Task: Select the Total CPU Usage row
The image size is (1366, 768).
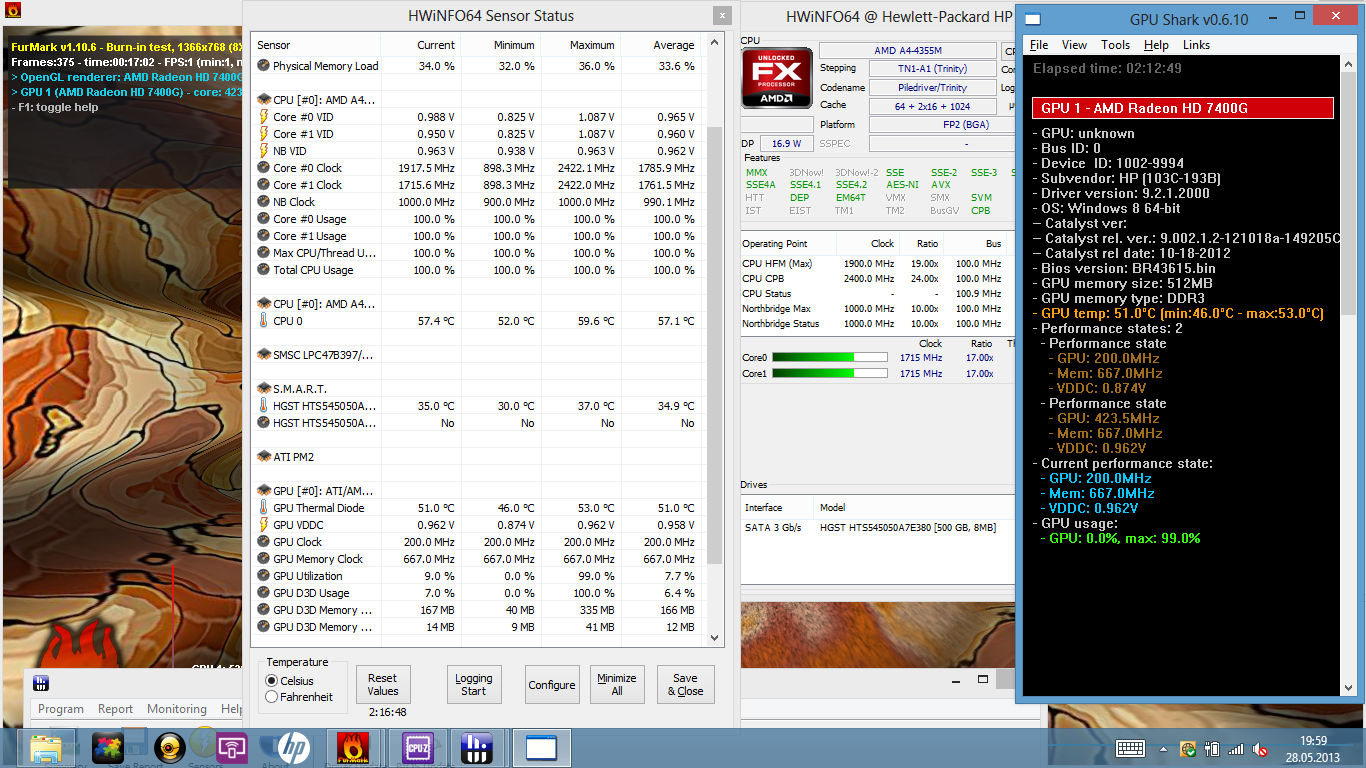Action: [478, 270]
